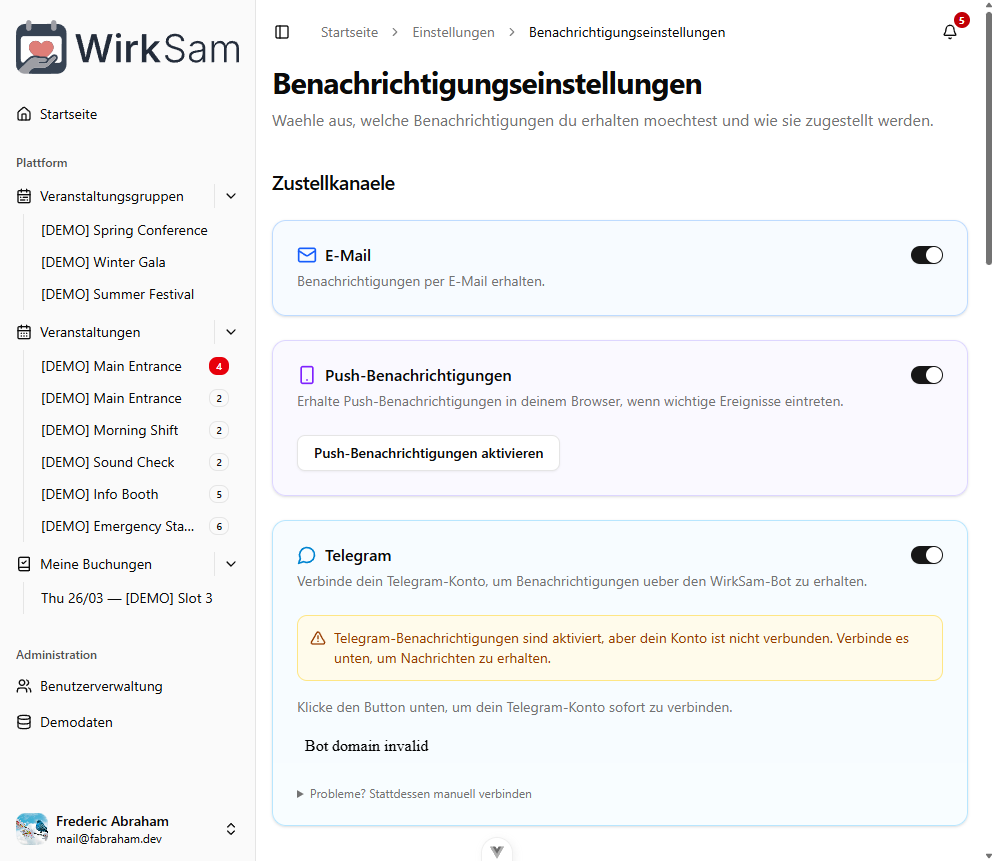Click Startseite breadcrumb link
The height and width of the screenshot is (861, 994).
pos(349,32)
